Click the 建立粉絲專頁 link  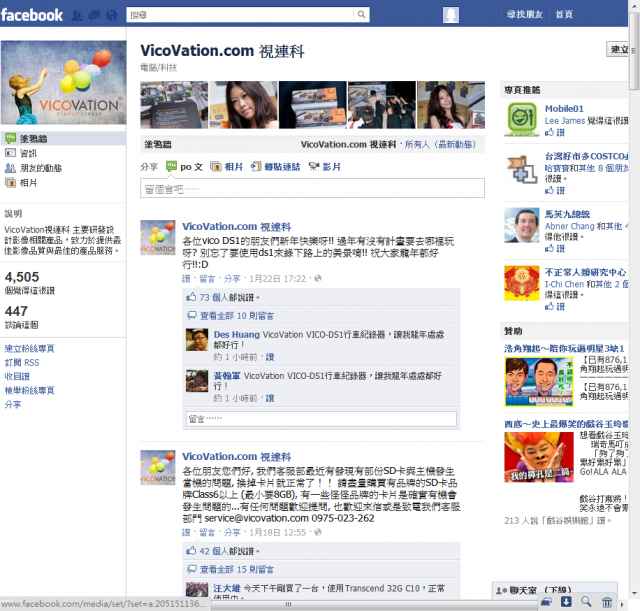(29, 349)
